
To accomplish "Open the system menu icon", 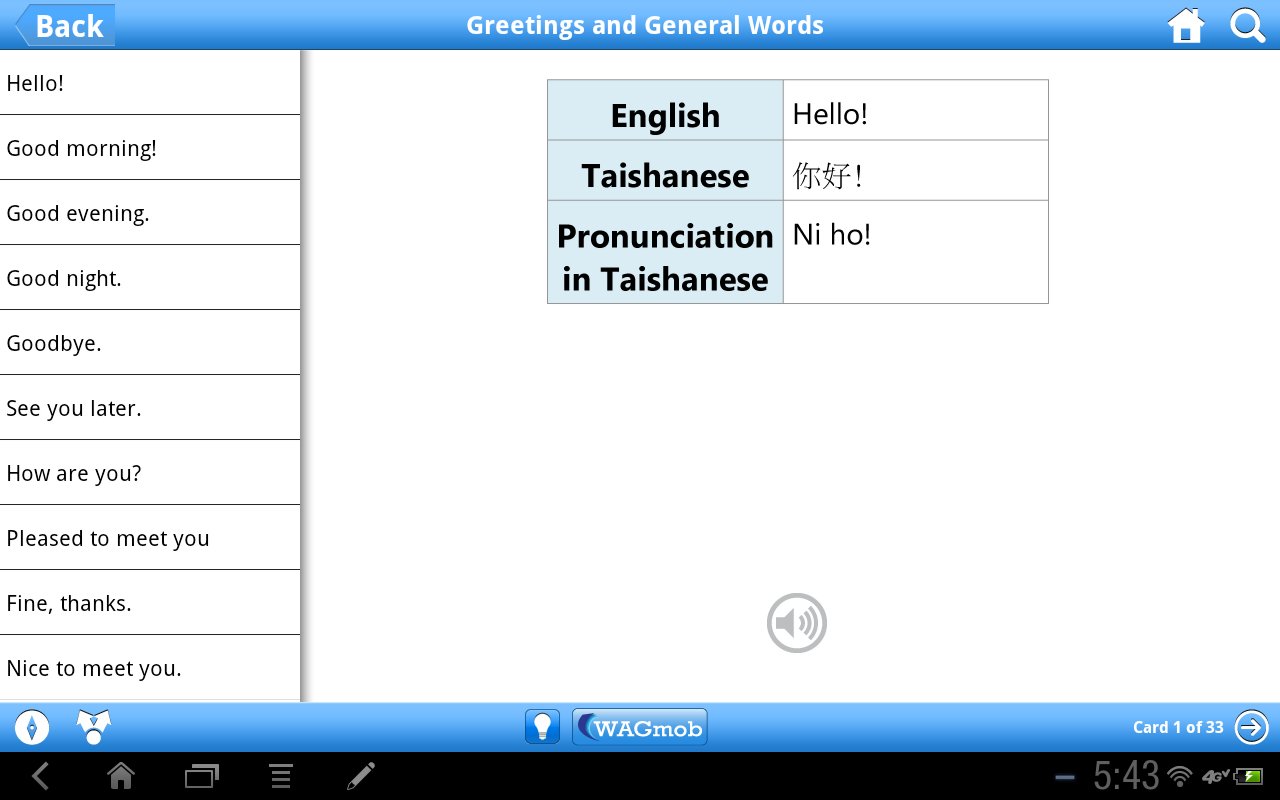I will pos(280,776).
